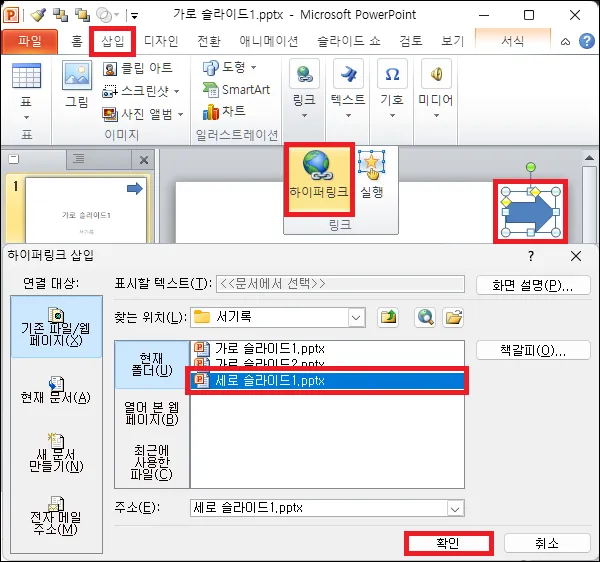Select 열어 본 웹 페이지 option
Viewport: 600px width, 562px height.
(x=152, y=414)
